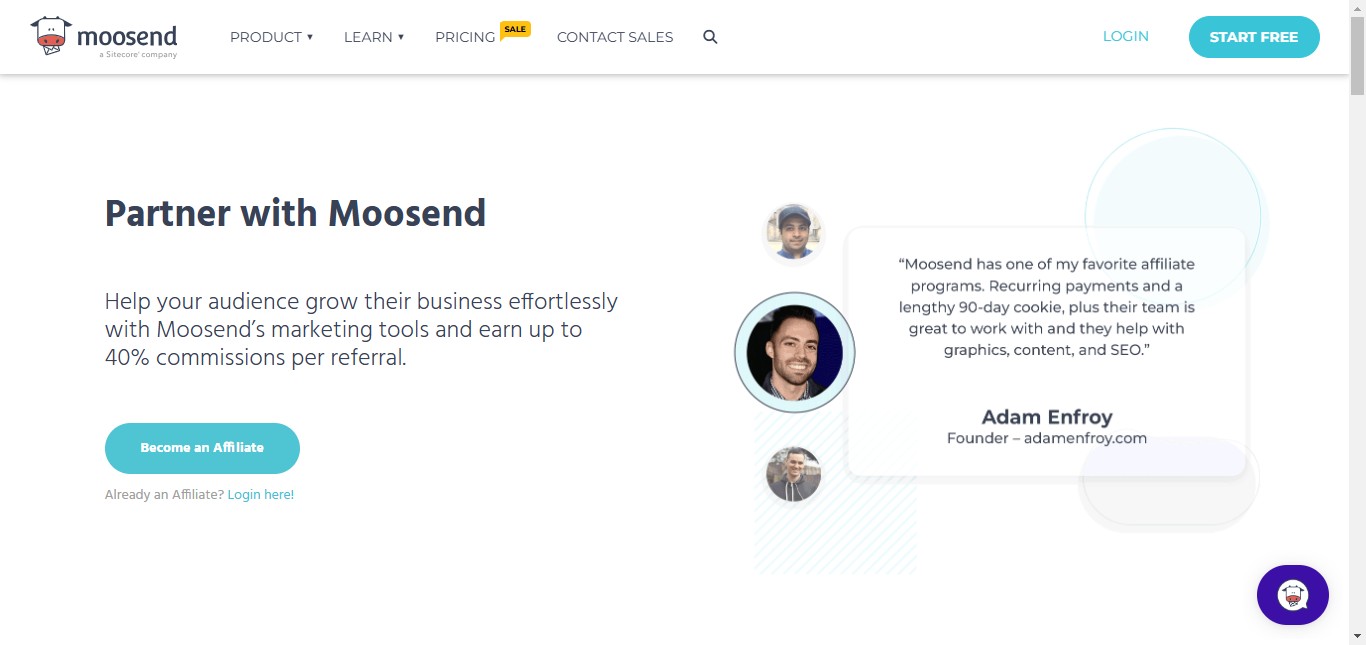Click the START FREE button
The height and width of the screenshot is (645, 1366).
(x=1254, y=37)
